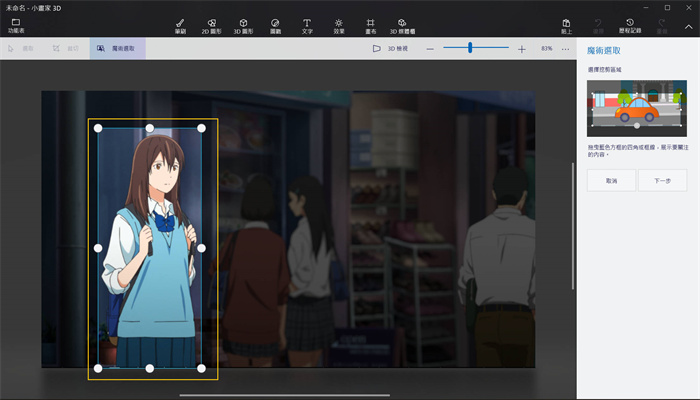This screenshot has width=700, height=400.
Task: Open the 3D shapes (3D 圖形) tool
Action: point(243,25)
